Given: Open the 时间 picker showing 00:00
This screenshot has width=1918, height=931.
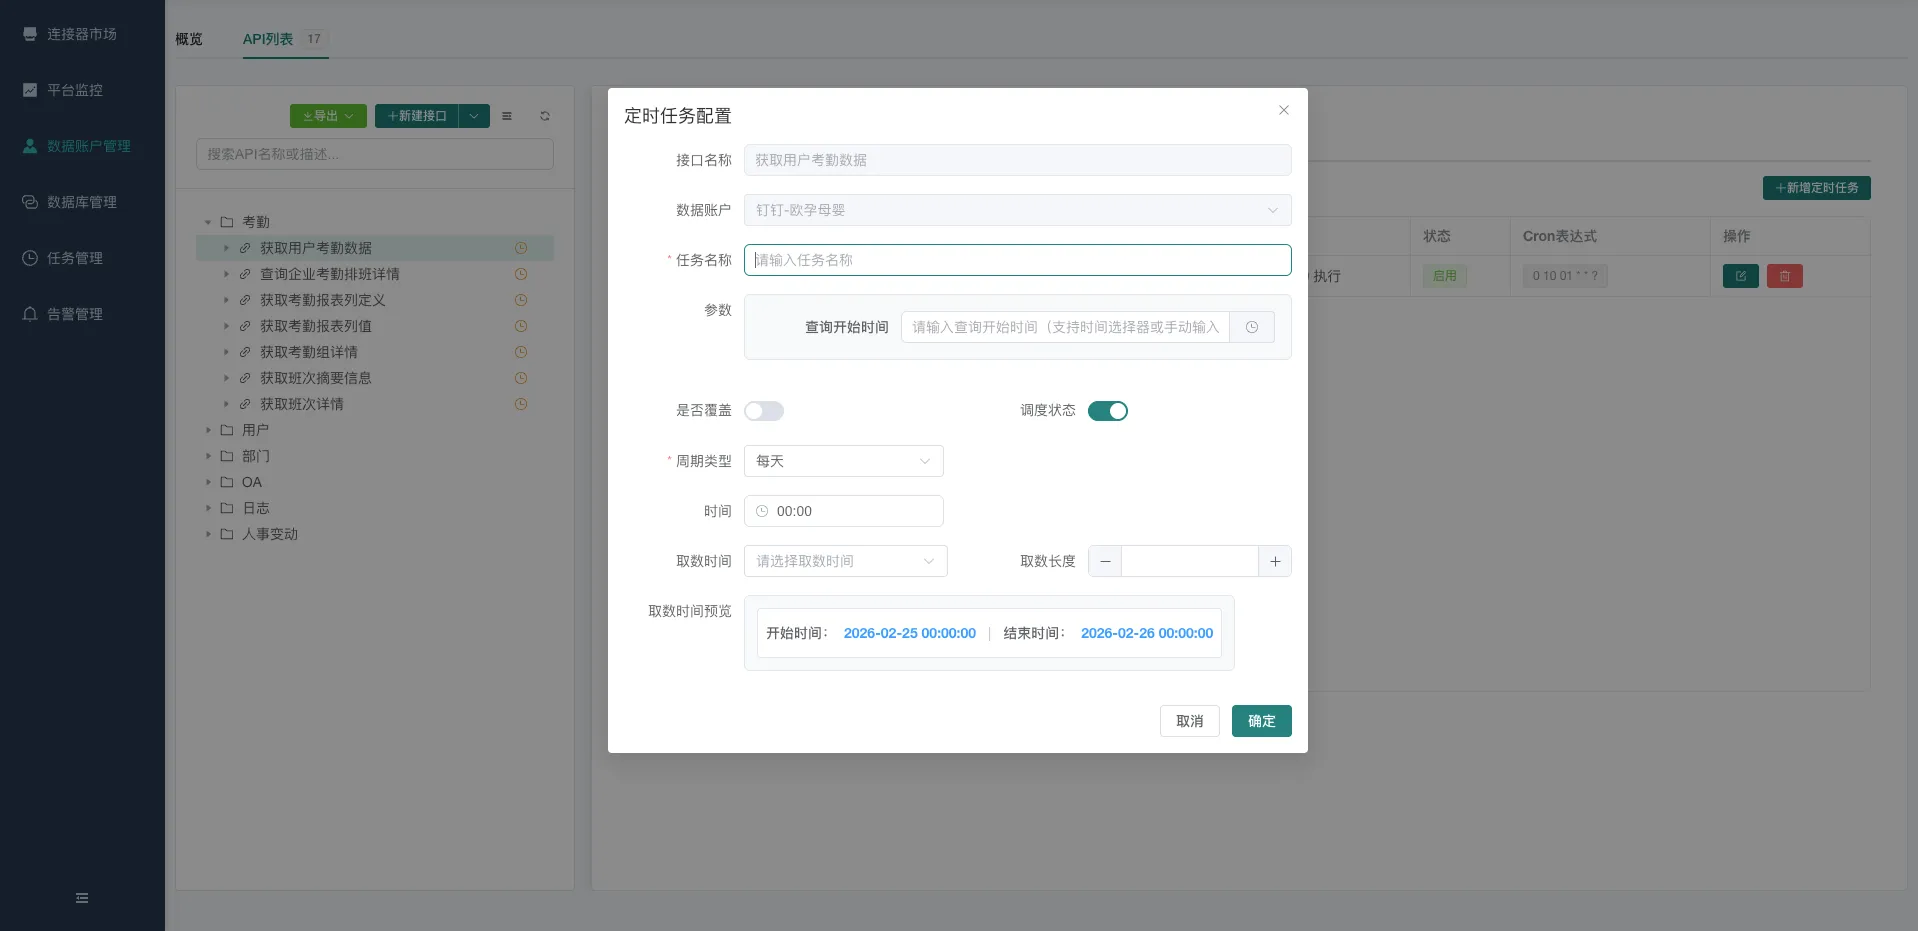Looking at the screenshot, I should point(843,511).
